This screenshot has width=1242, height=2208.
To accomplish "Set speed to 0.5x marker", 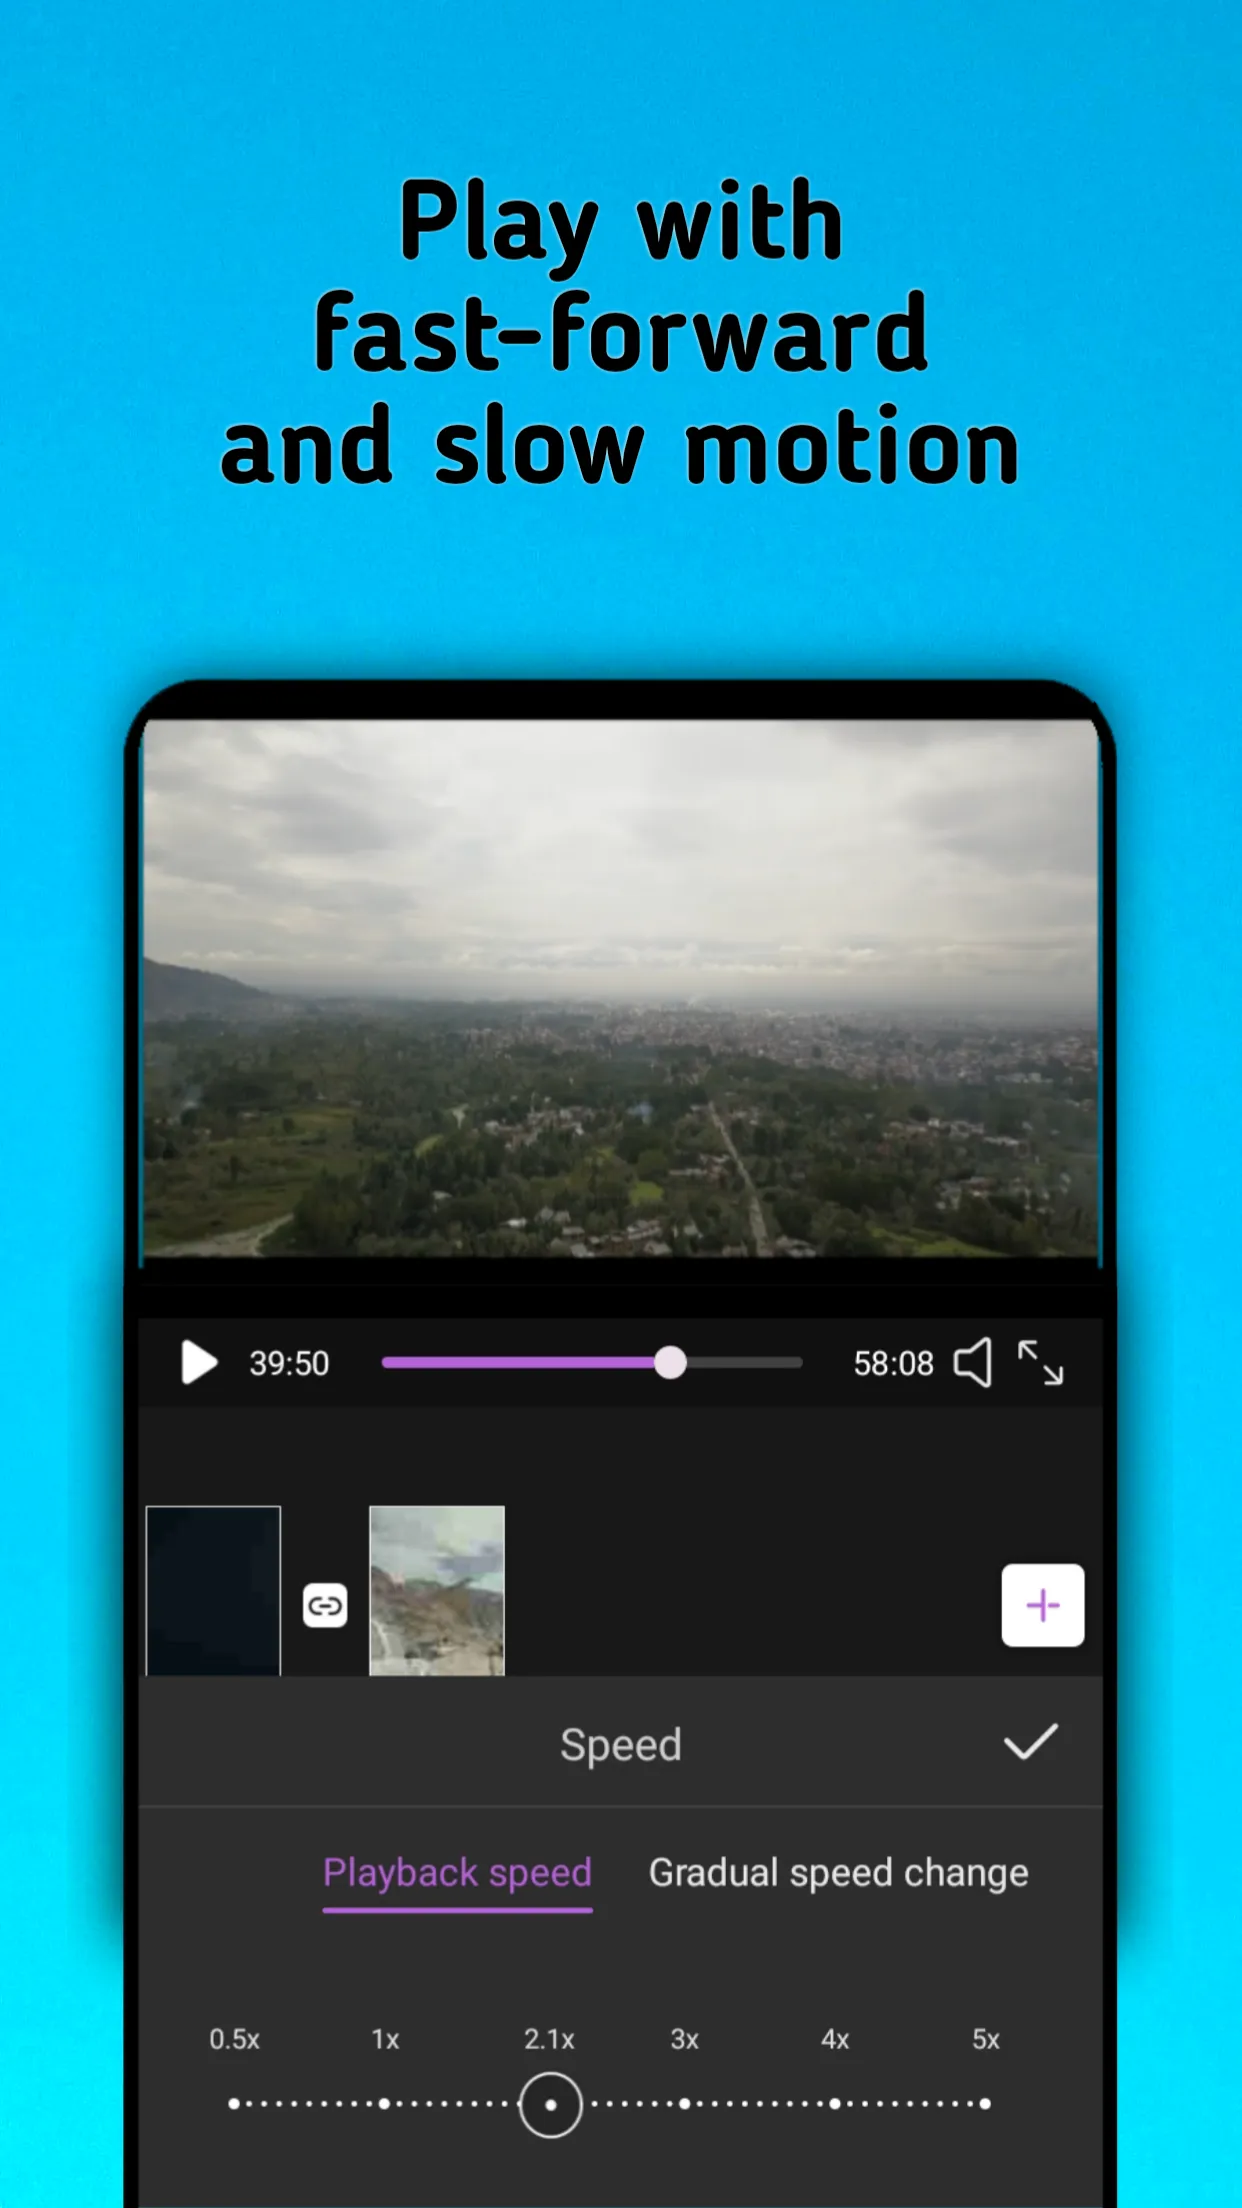I will point(234,2104).
